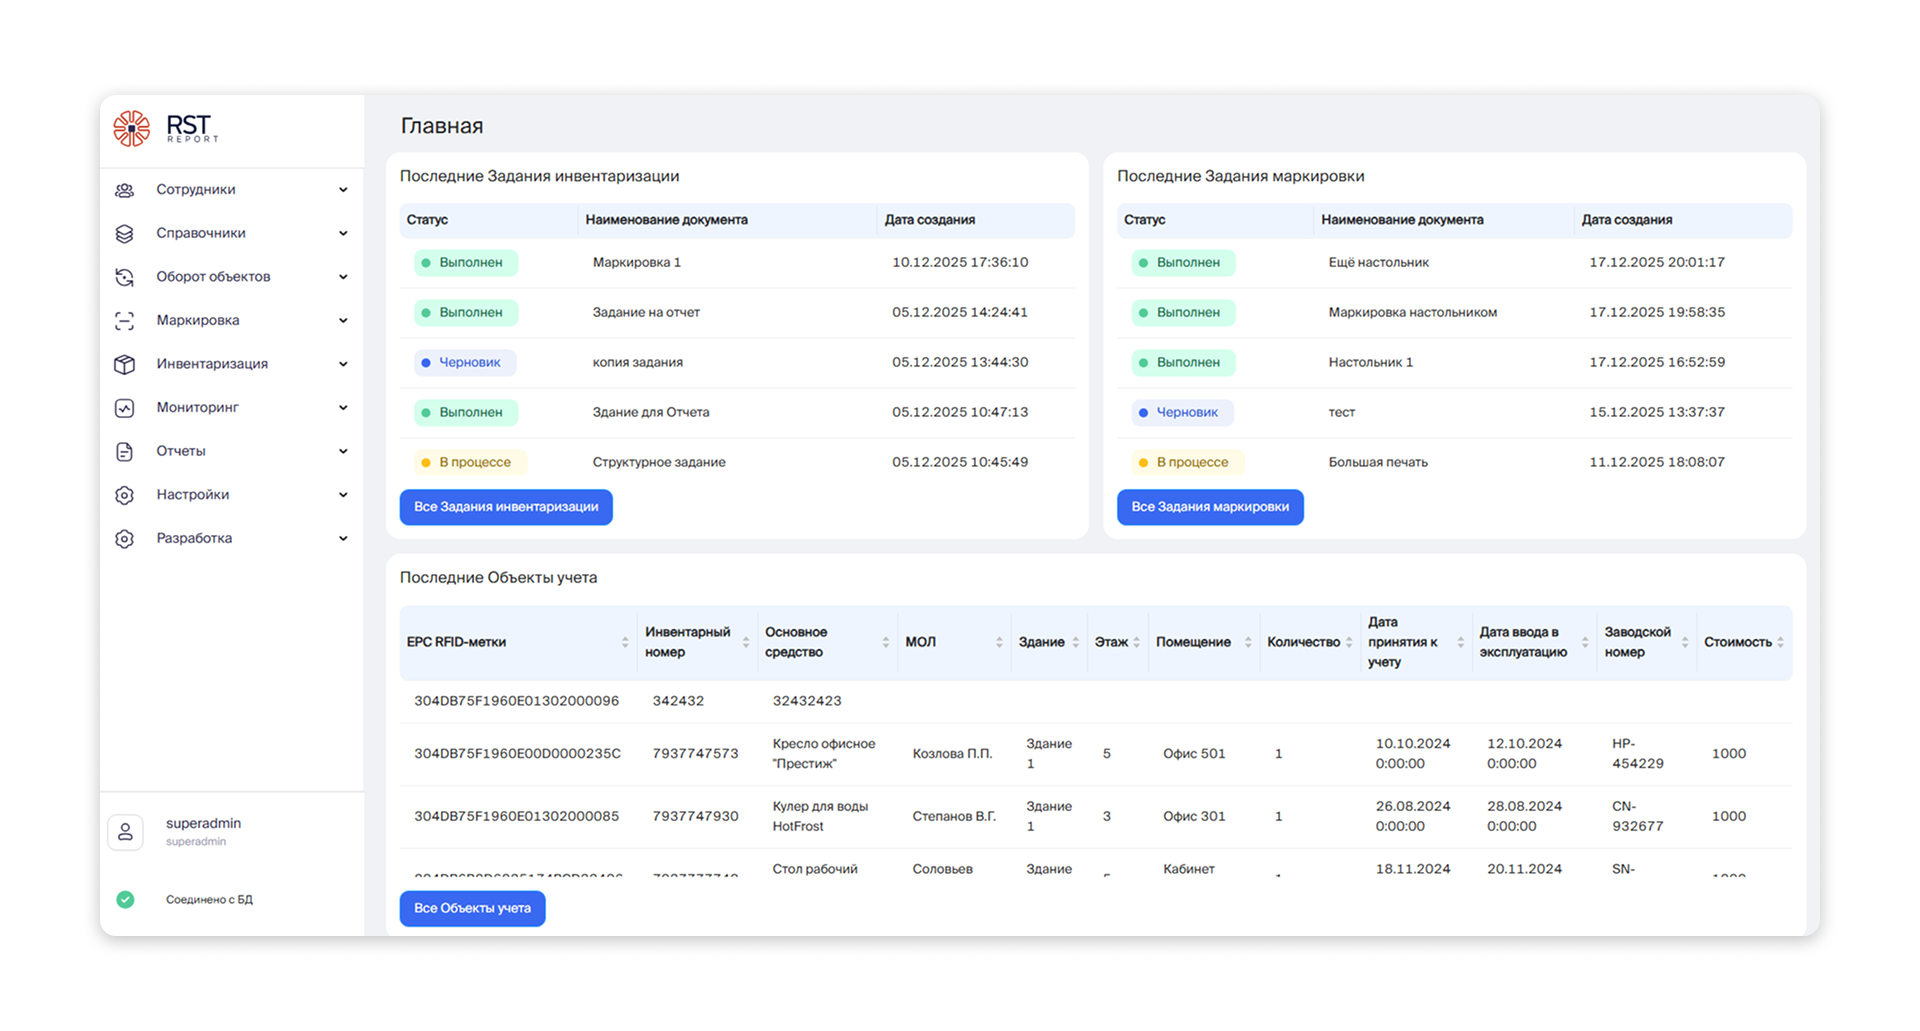Expand the Сотрудники menu chevron

coord(343,190)
